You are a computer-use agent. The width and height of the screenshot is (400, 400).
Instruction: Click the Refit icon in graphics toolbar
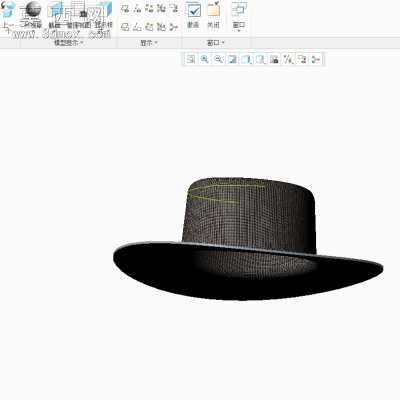(191, 60)
